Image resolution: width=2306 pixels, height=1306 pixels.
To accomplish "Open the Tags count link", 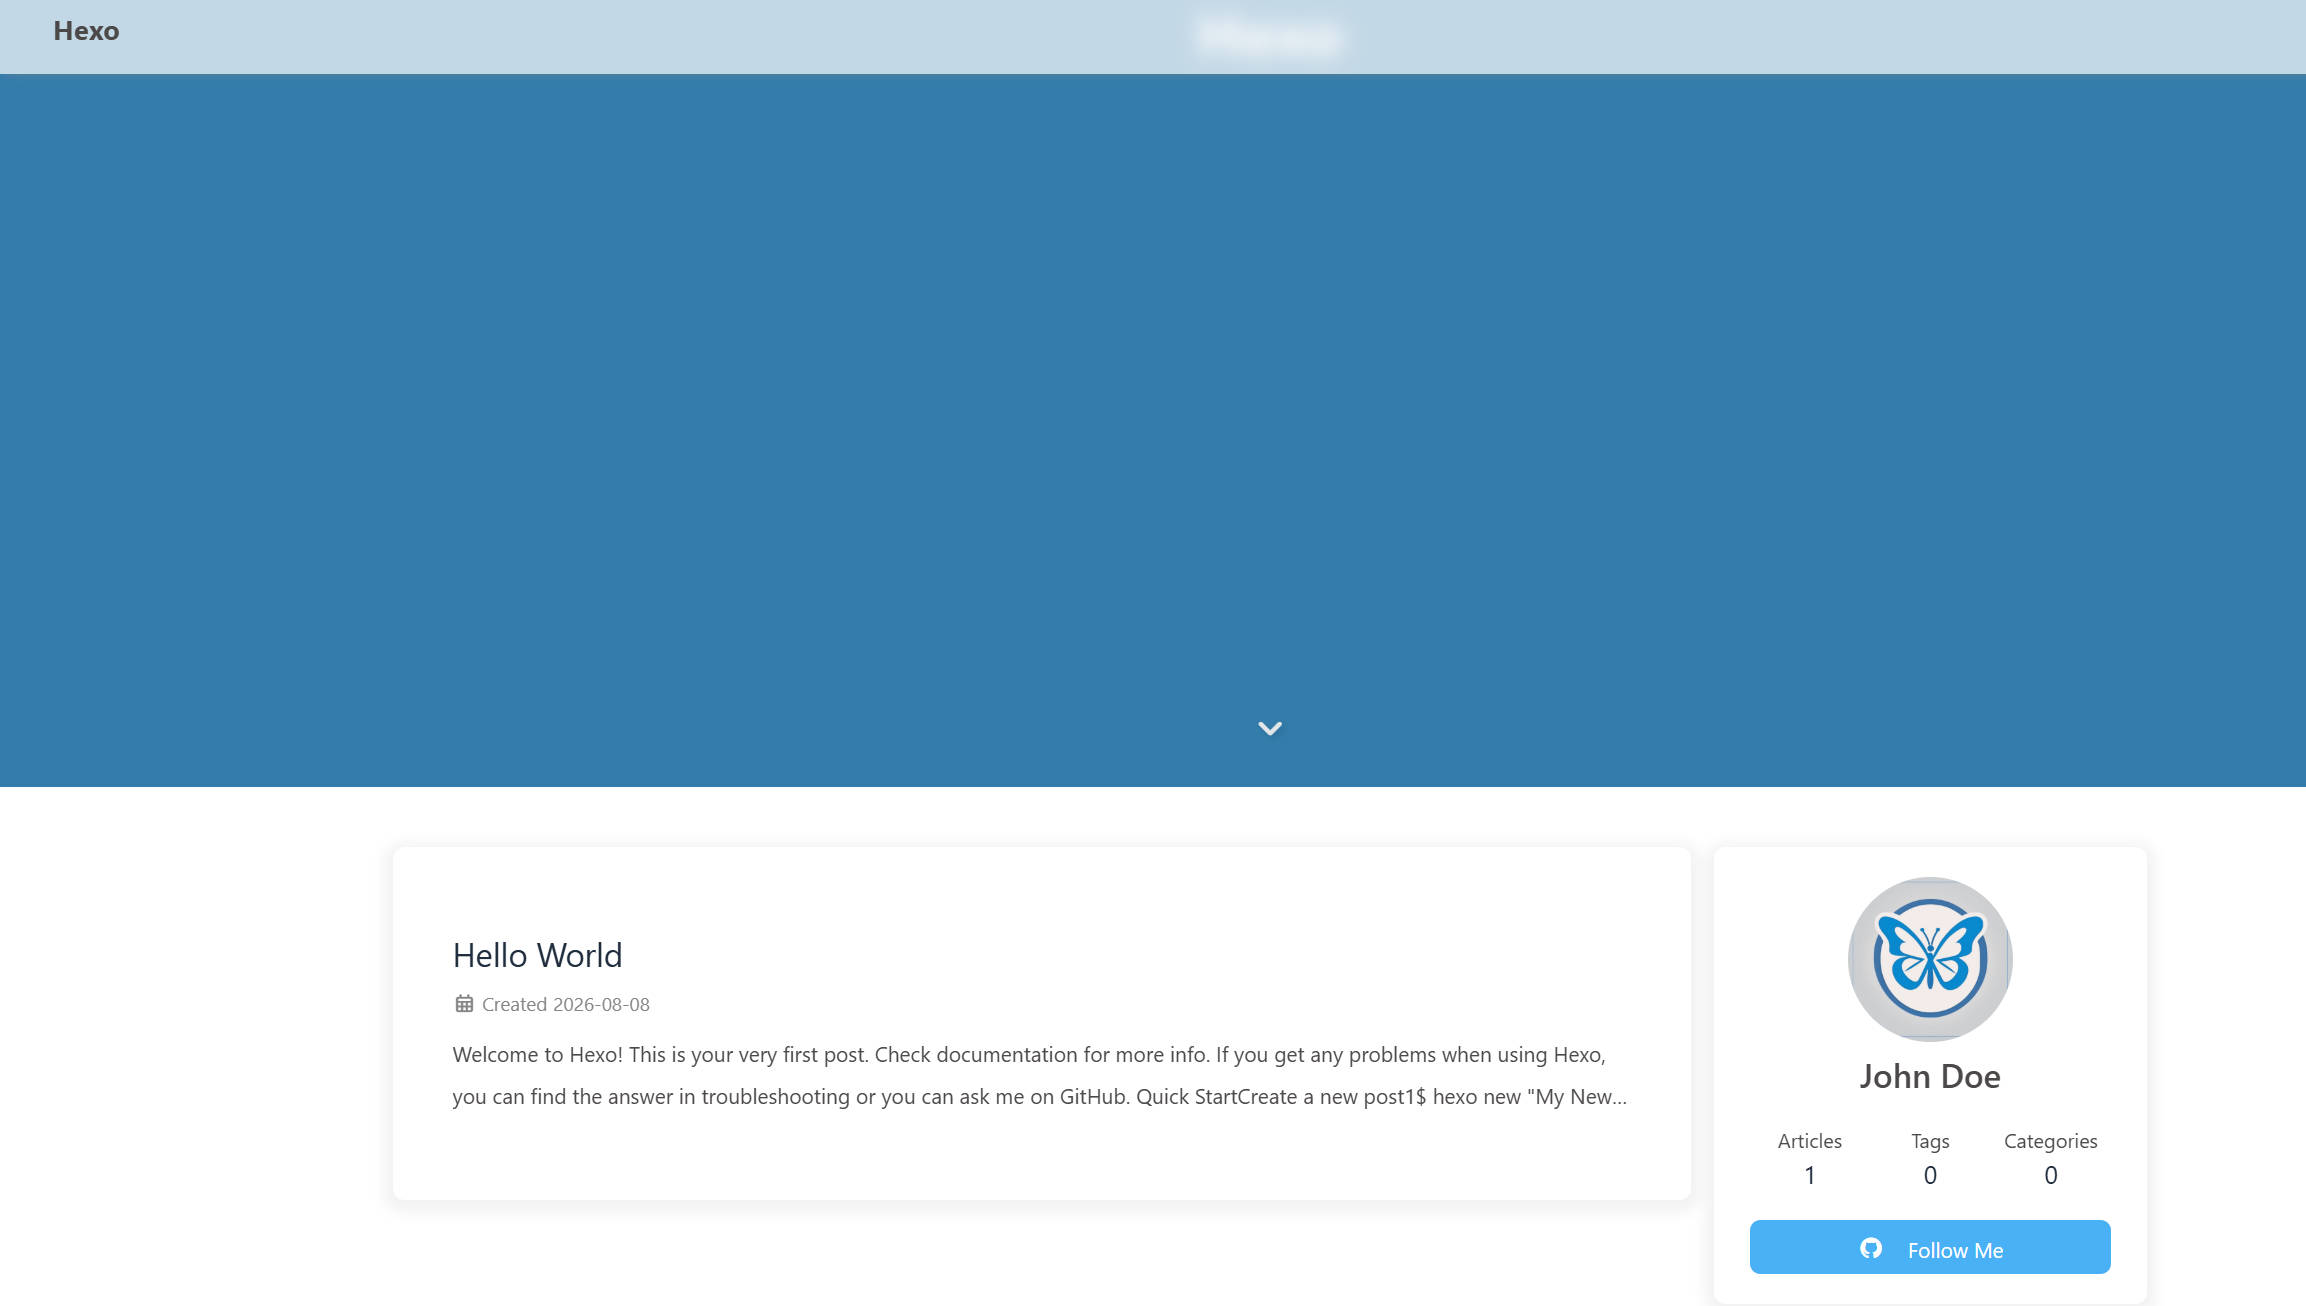I will [1930, 1159].
